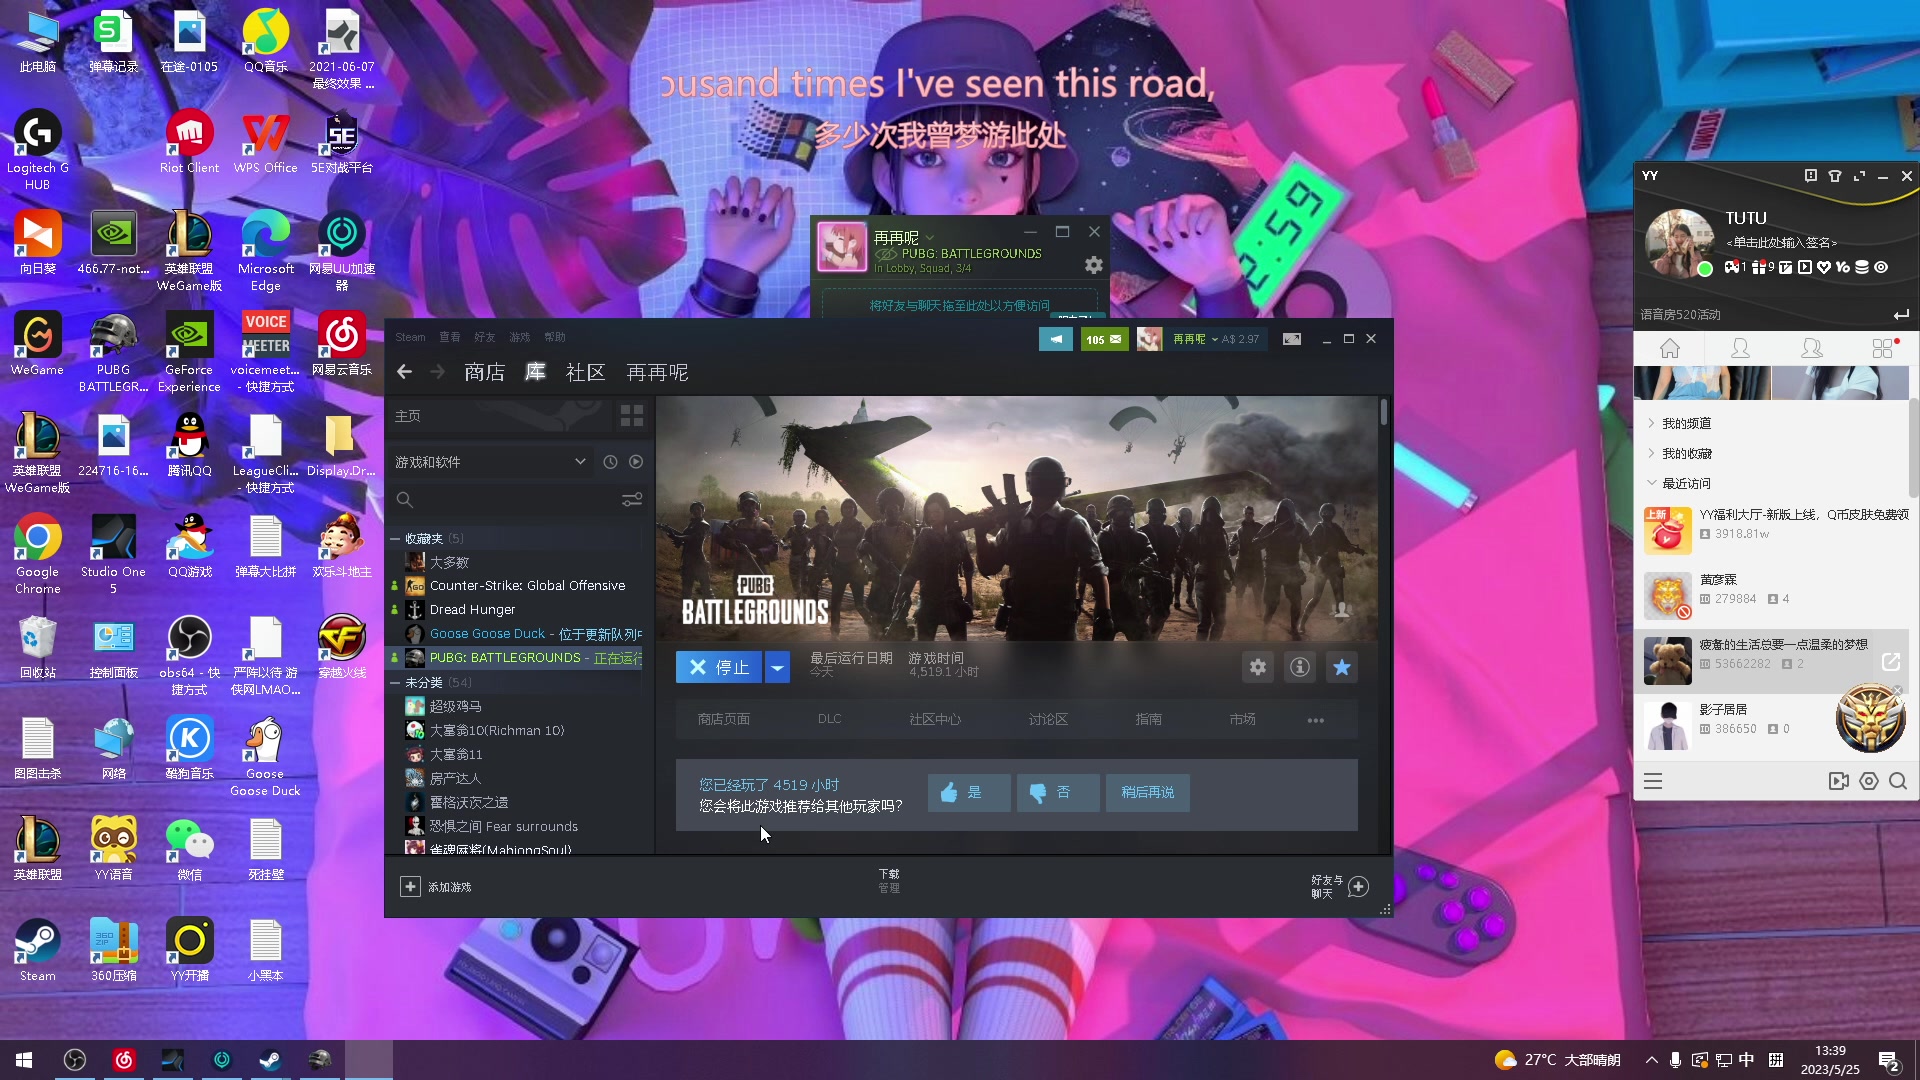1920x1080 pixels.
Task: Click the Steam back navigation arrow
Action: [x=404, y=372]
